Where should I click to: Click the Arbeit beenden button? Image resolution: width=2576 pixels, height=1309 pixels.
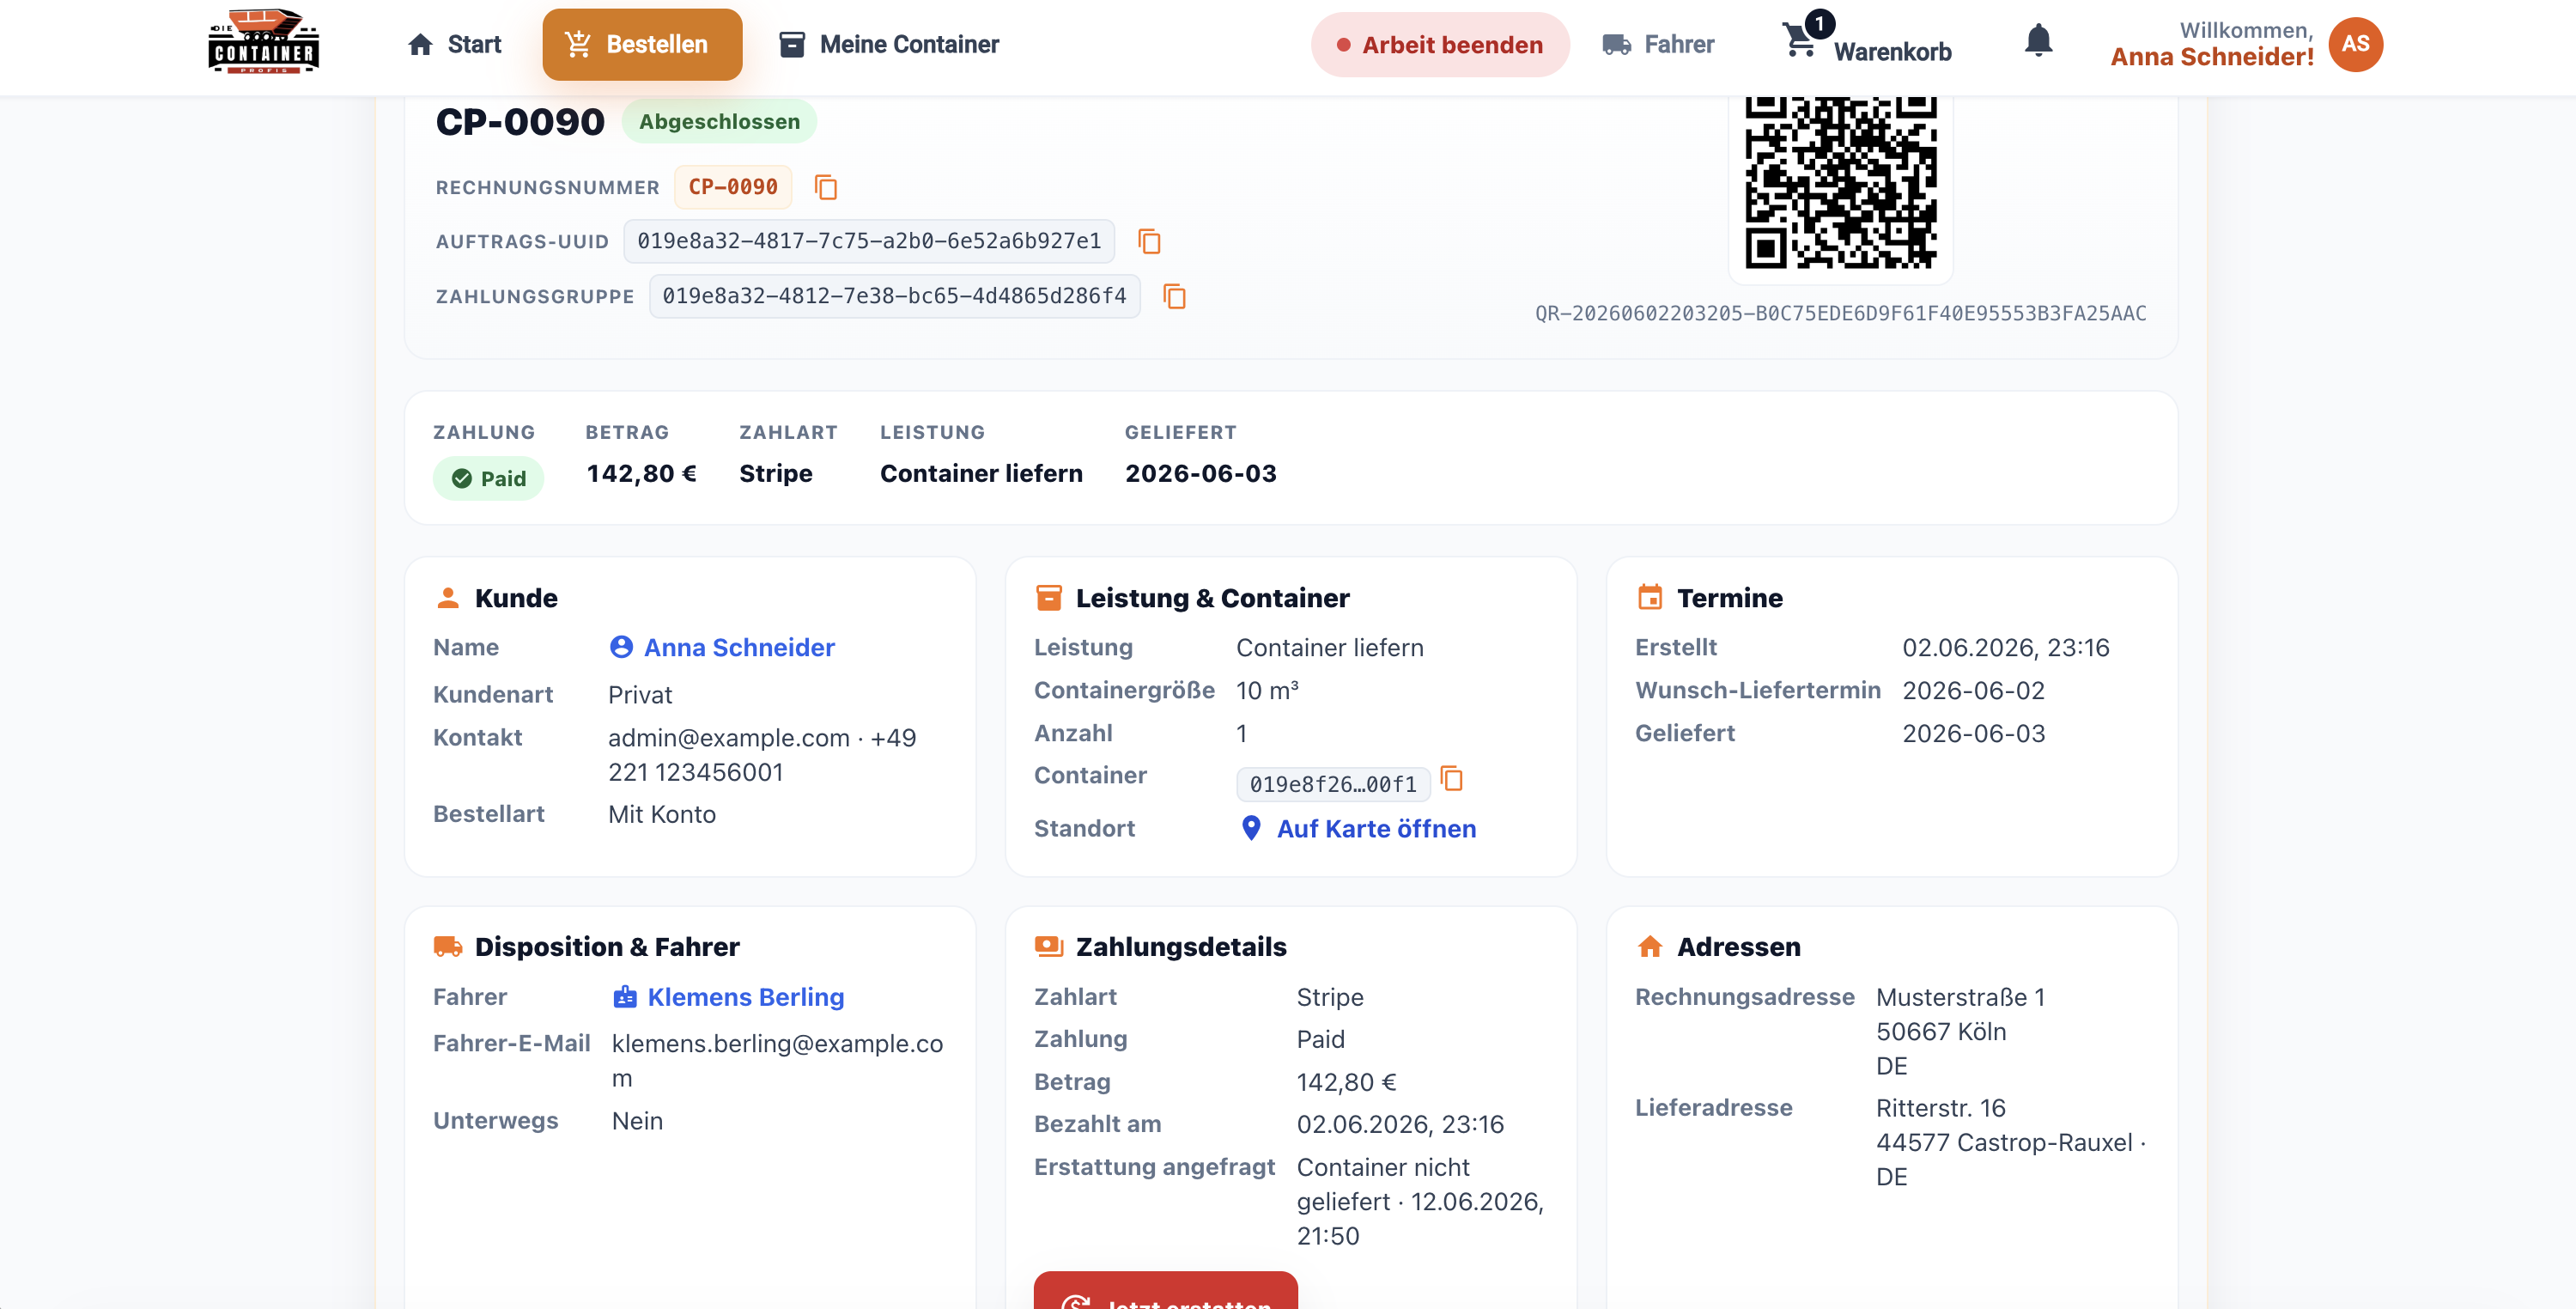[1440, 45]
